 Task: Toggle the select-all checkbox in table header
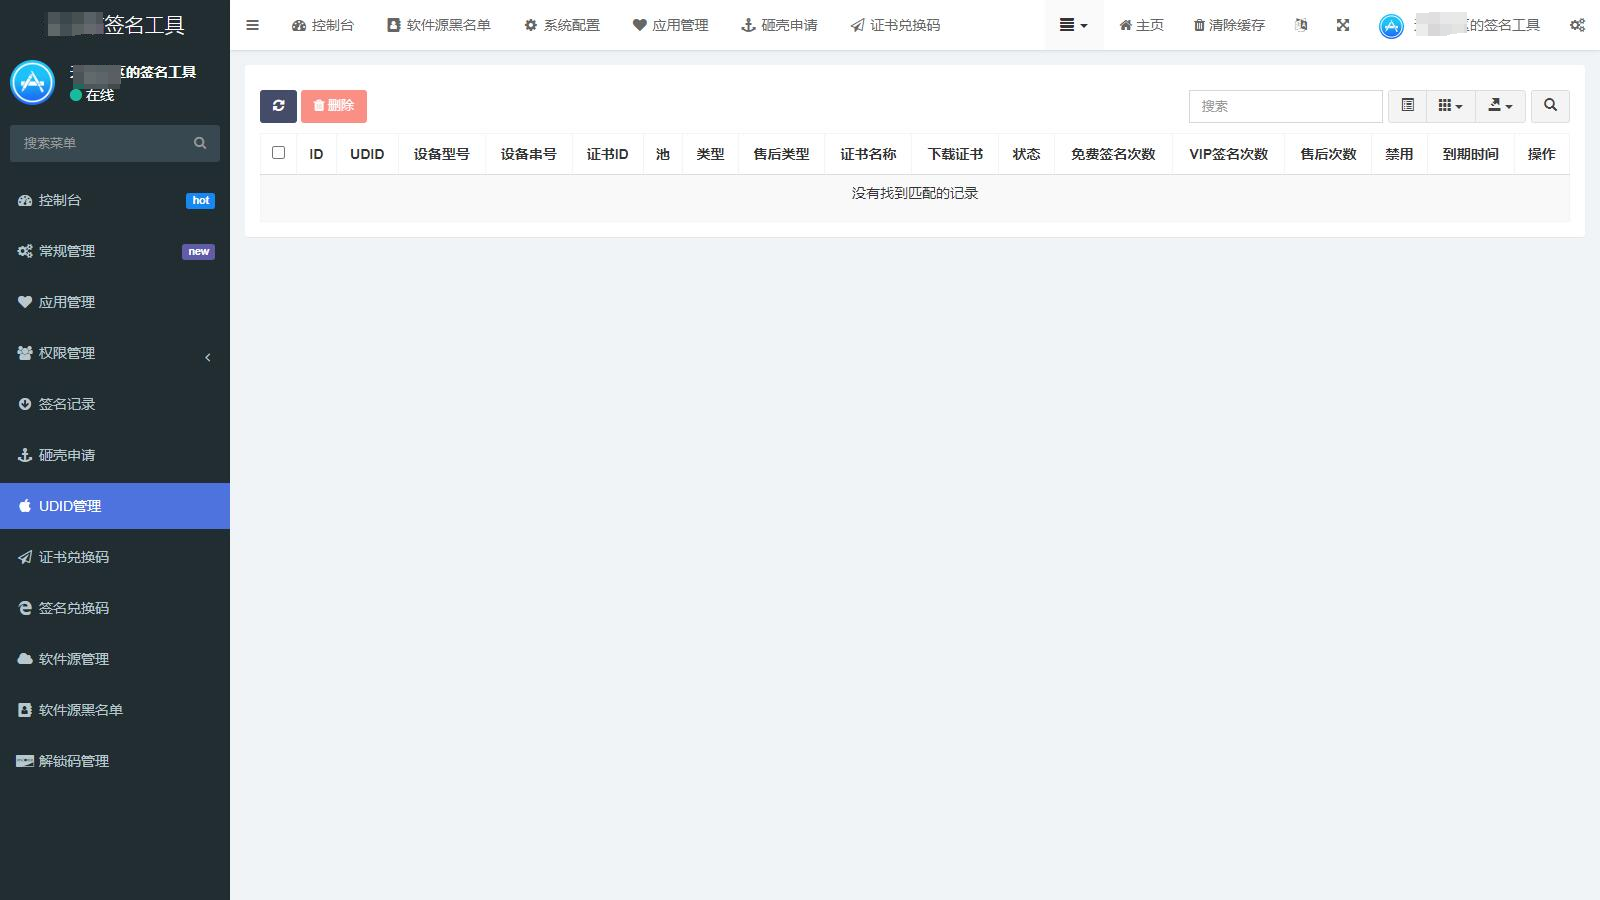point(277,152)
